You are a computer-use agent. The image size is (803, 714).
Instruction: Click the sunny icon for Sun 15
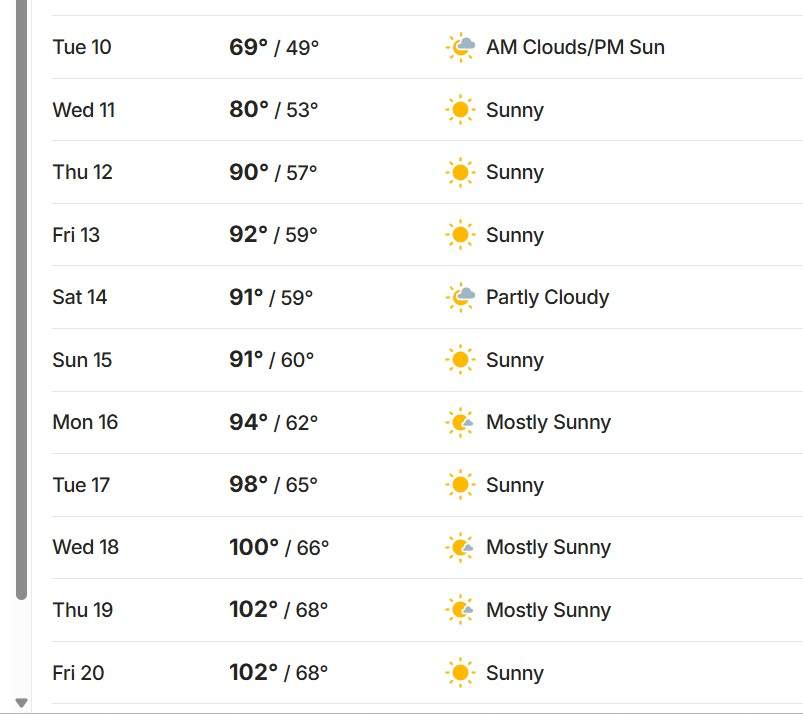[460, 360]
